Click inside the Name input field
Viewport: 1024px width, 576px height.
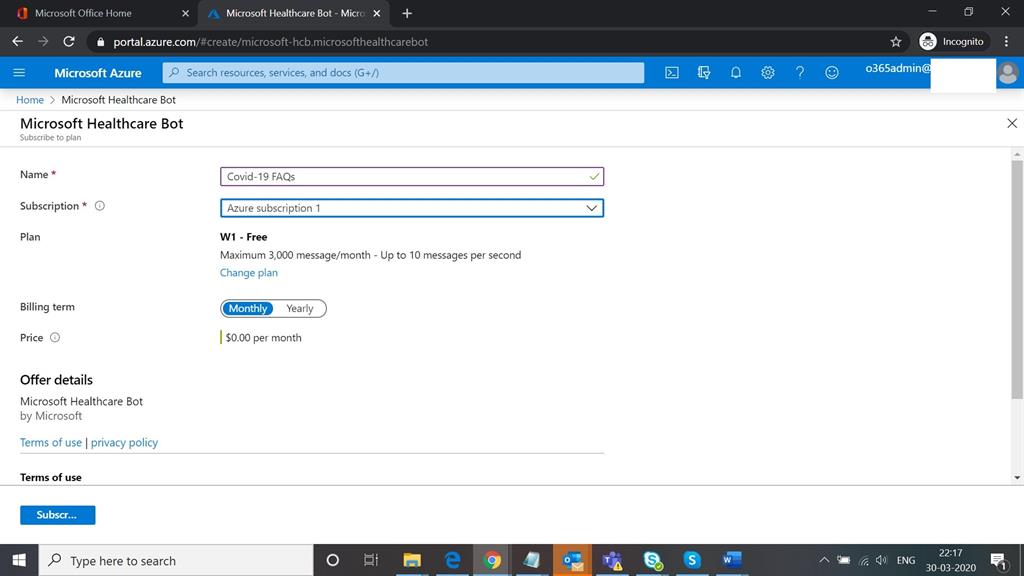point(400,176)
